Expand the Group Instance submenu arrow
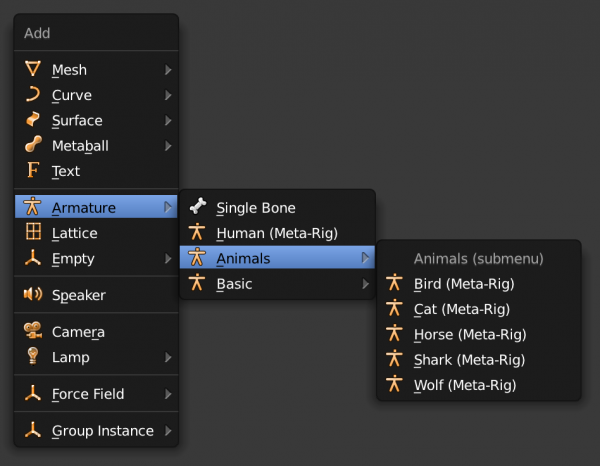This screenshot has width=600, height=466. [x=168, y=430]
